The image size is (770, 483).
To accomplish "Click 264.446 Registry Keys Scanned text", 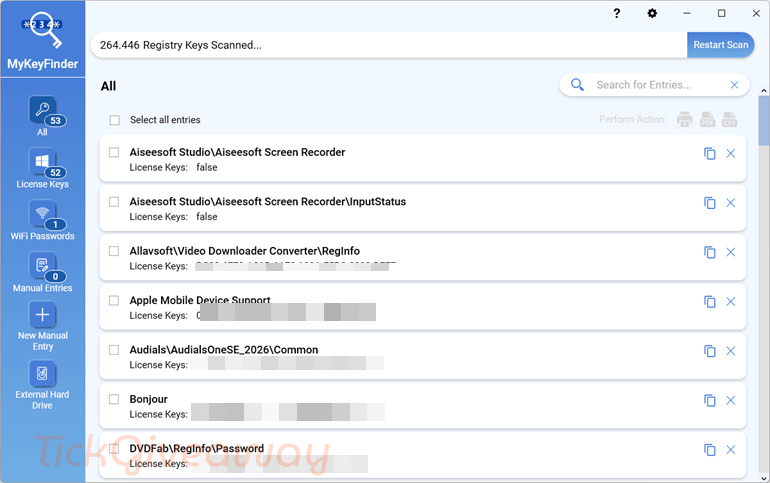I will [181, 45].
